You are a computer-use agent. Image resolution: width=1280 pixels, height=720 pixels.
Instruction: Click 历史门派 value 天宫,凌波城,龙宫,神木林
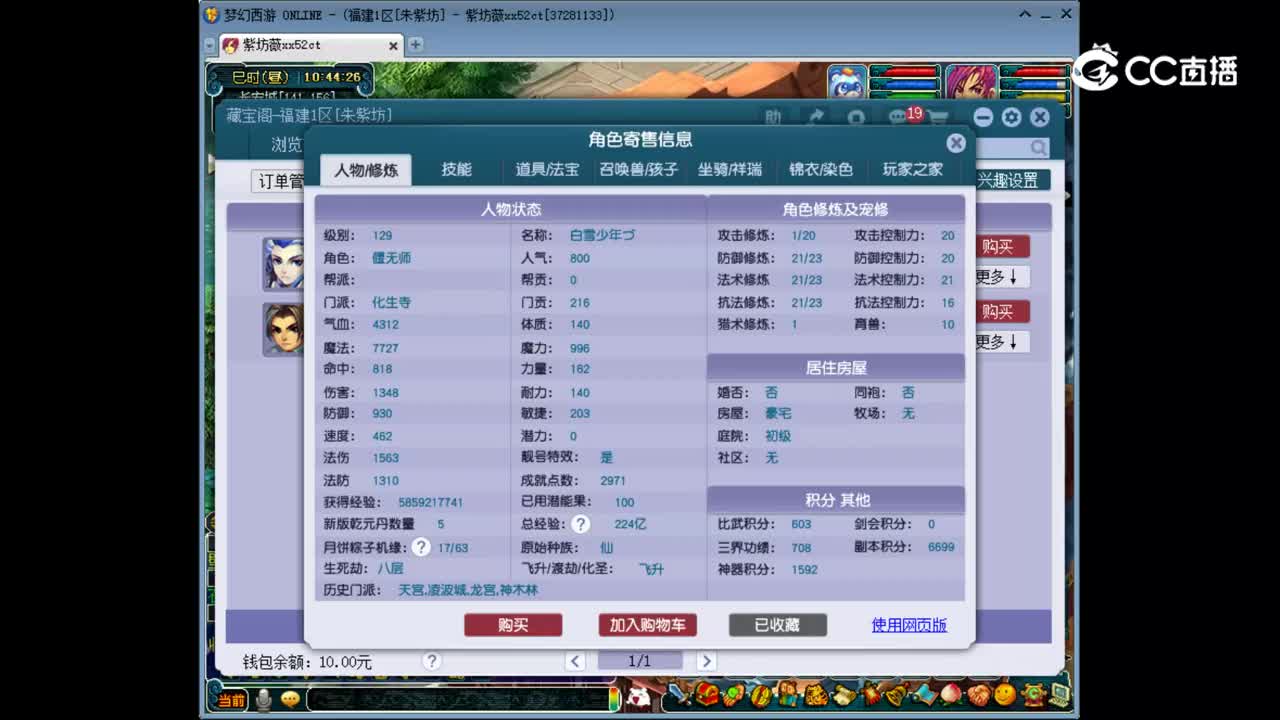pyautogui.click(x=468, y=590)
